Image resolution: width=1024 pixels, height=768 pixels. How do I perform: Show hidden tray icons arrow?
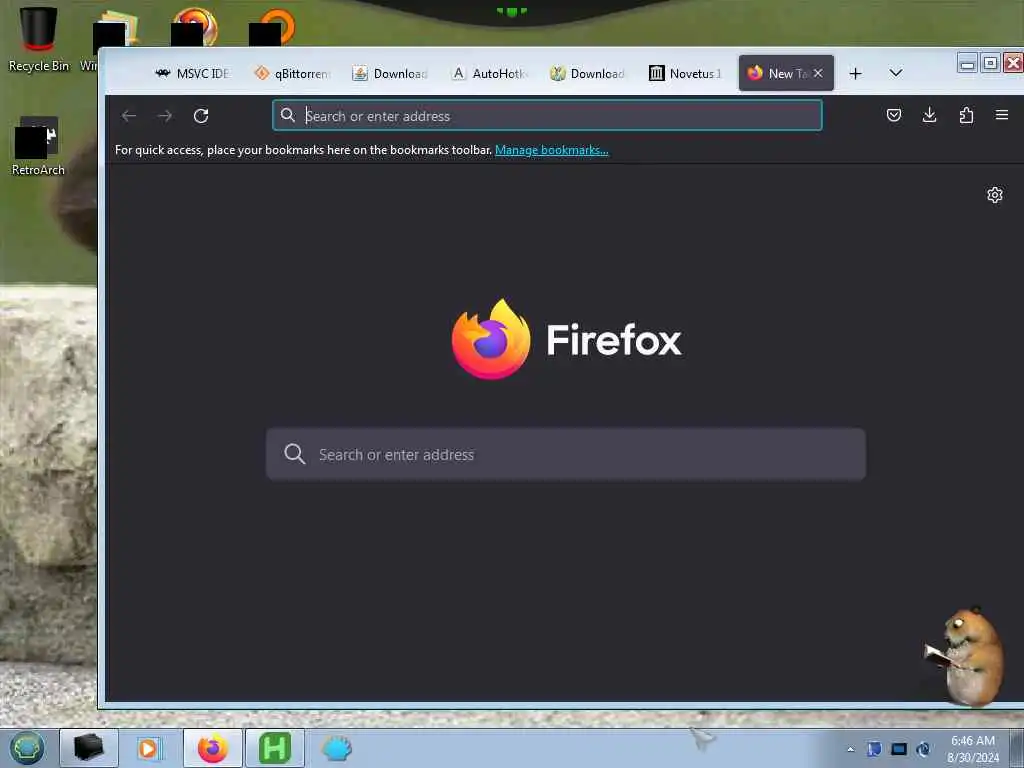[850, 750]
